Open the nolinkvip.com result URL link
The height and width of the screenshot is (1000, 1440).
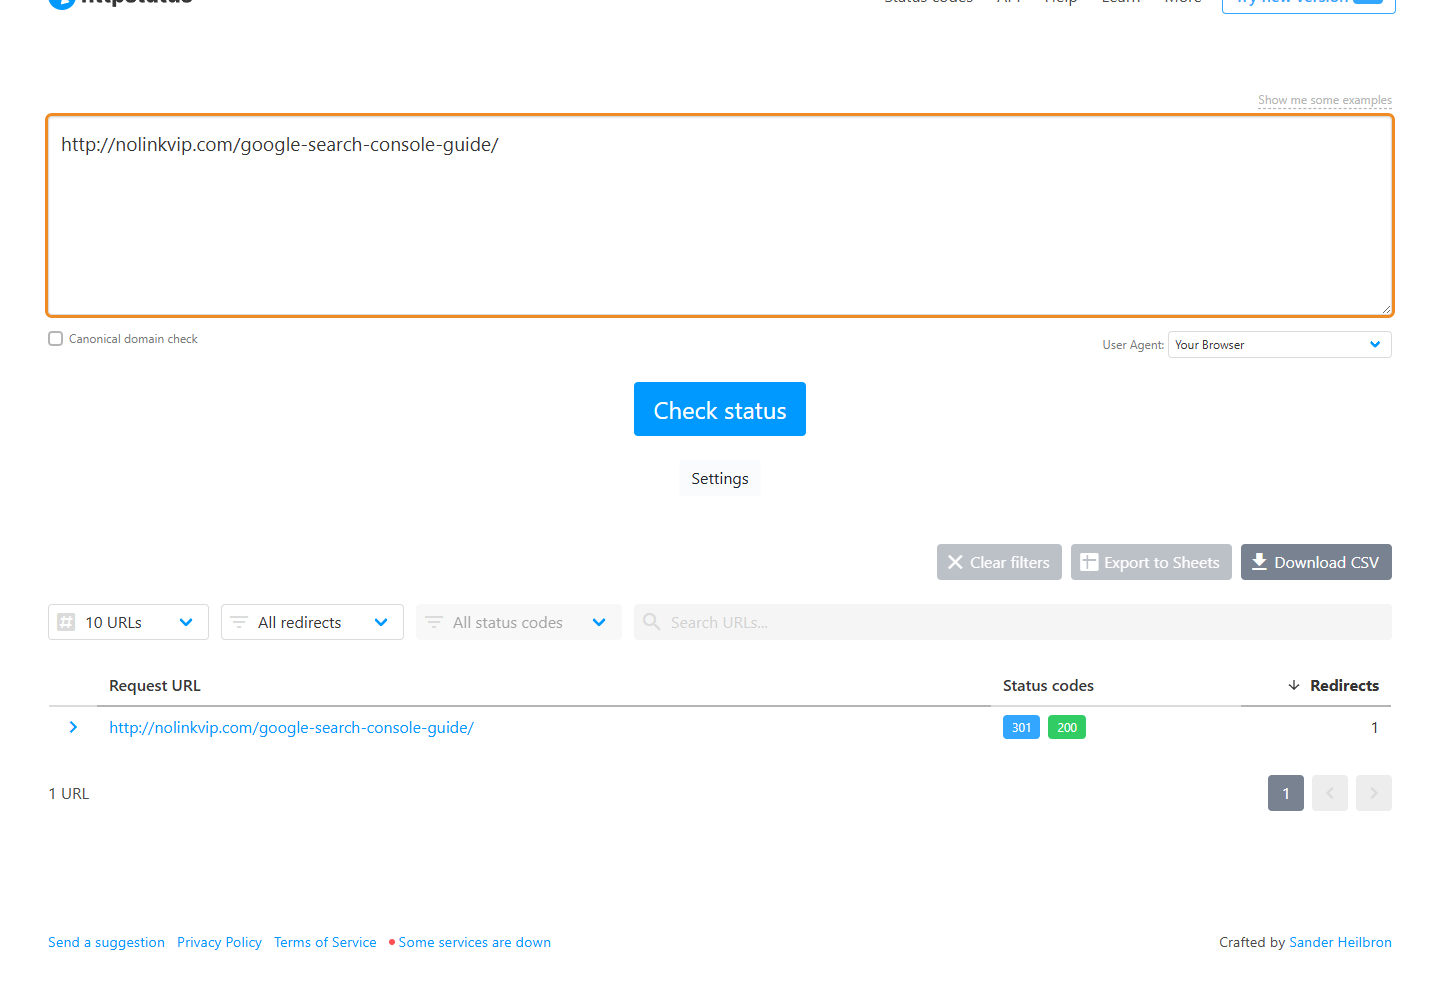tap(291, 727)
